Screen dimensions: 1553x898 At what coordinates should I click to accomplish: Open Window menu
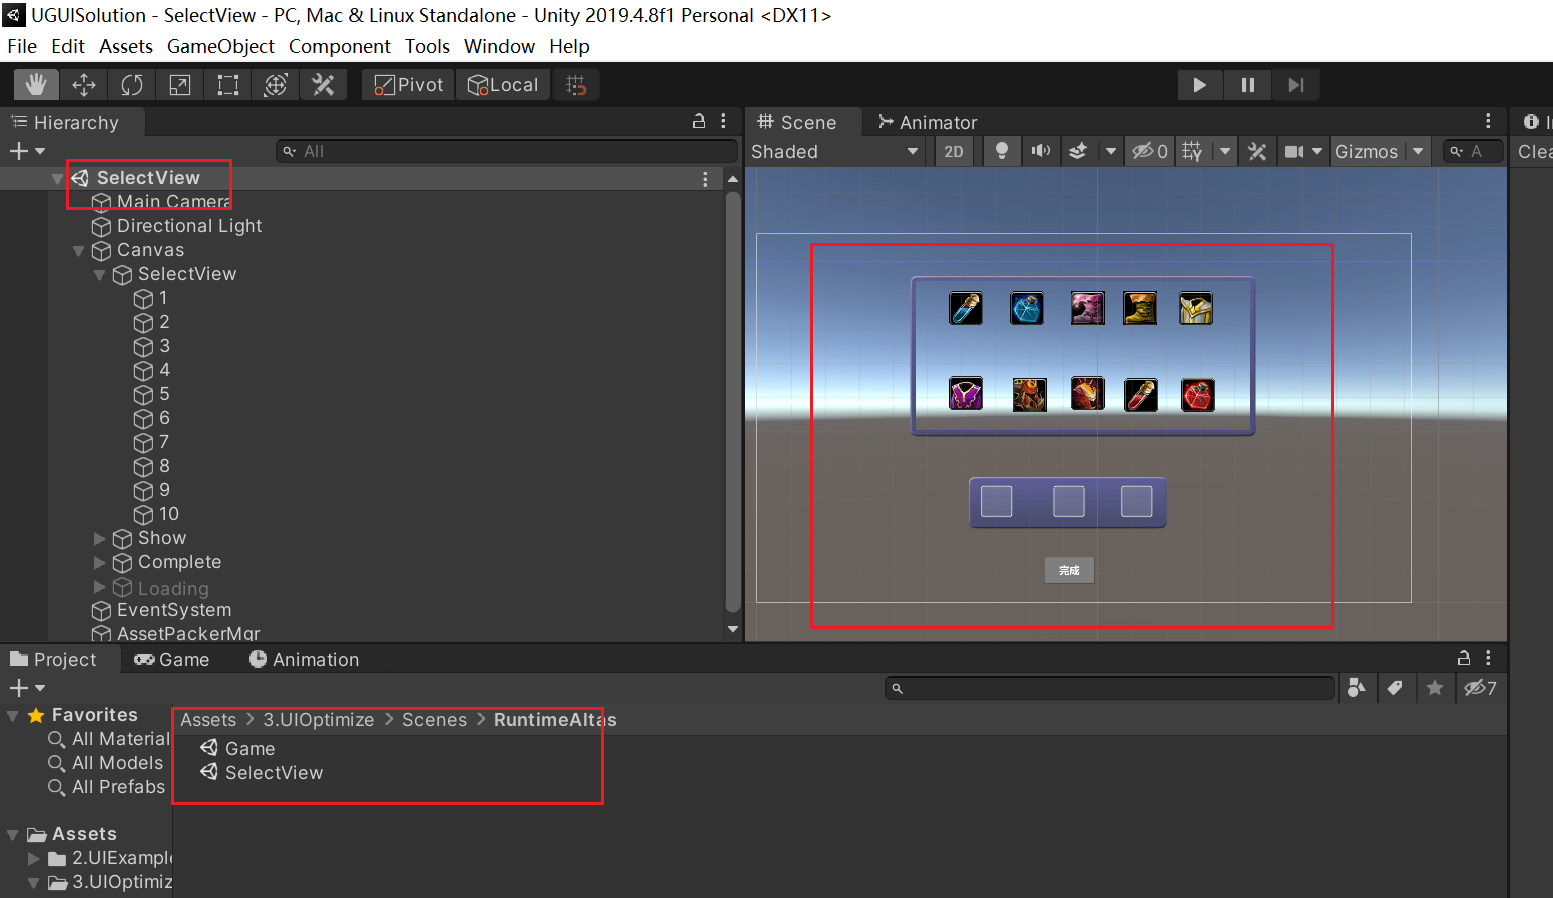tap(499, 46)
